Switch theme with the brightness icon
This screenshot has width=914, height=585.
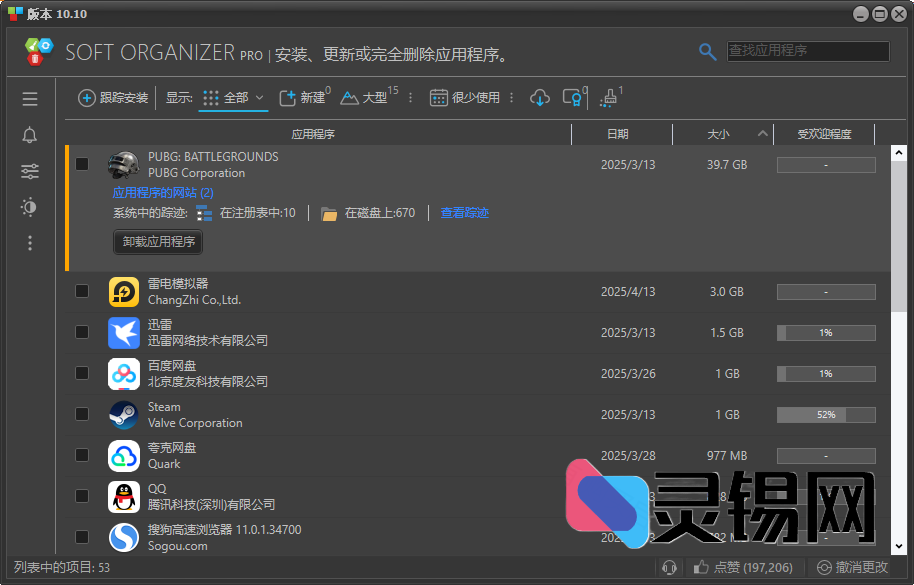coord(29,207)
